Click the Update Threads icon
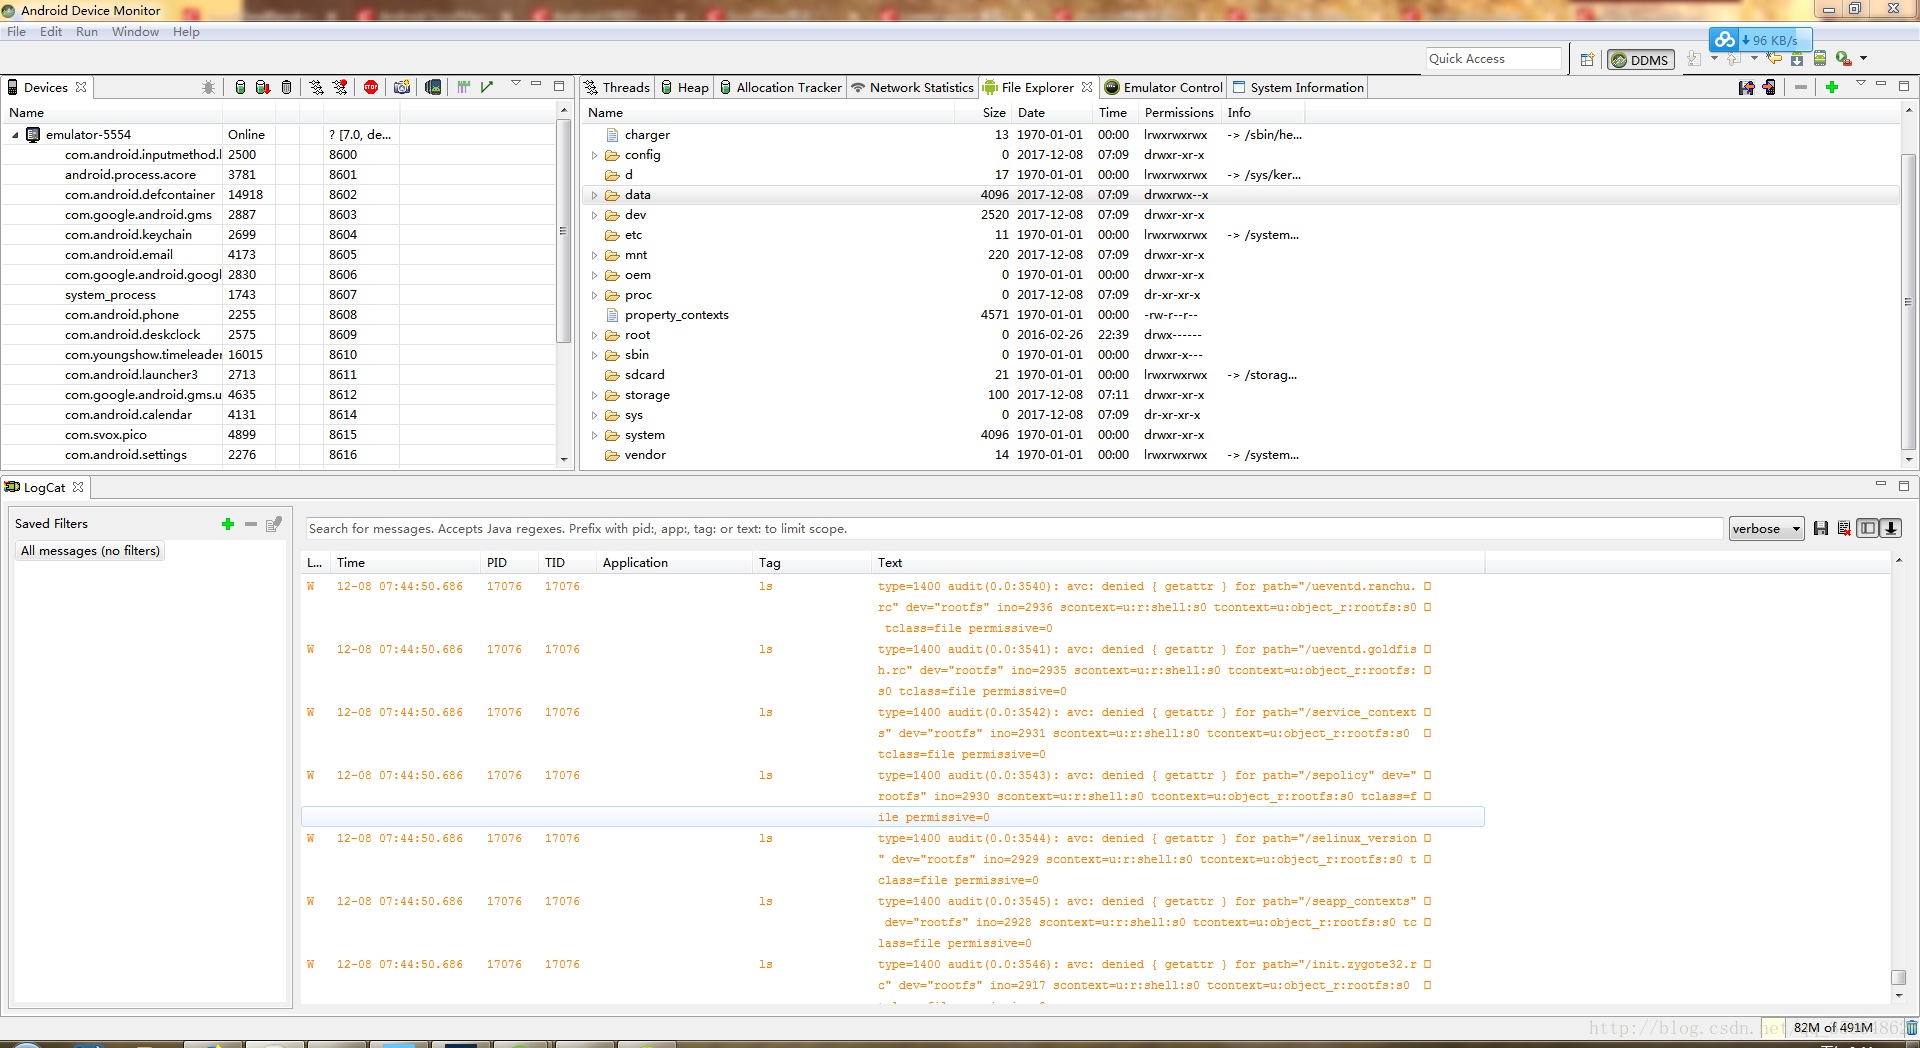The width and height of the screenshot is (1920, 1048). [317, 87]
